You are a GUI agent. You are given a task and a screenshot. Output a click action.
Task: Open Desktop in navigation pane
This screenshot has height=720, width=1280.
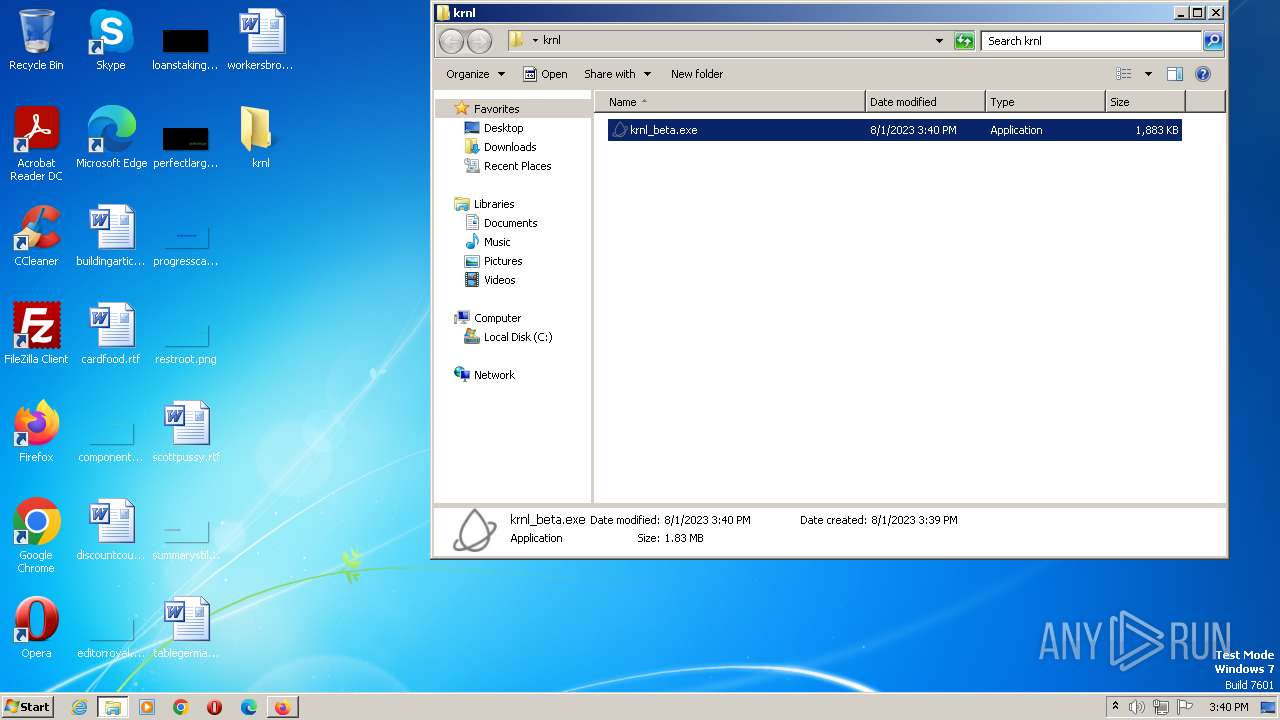(503, 128)
